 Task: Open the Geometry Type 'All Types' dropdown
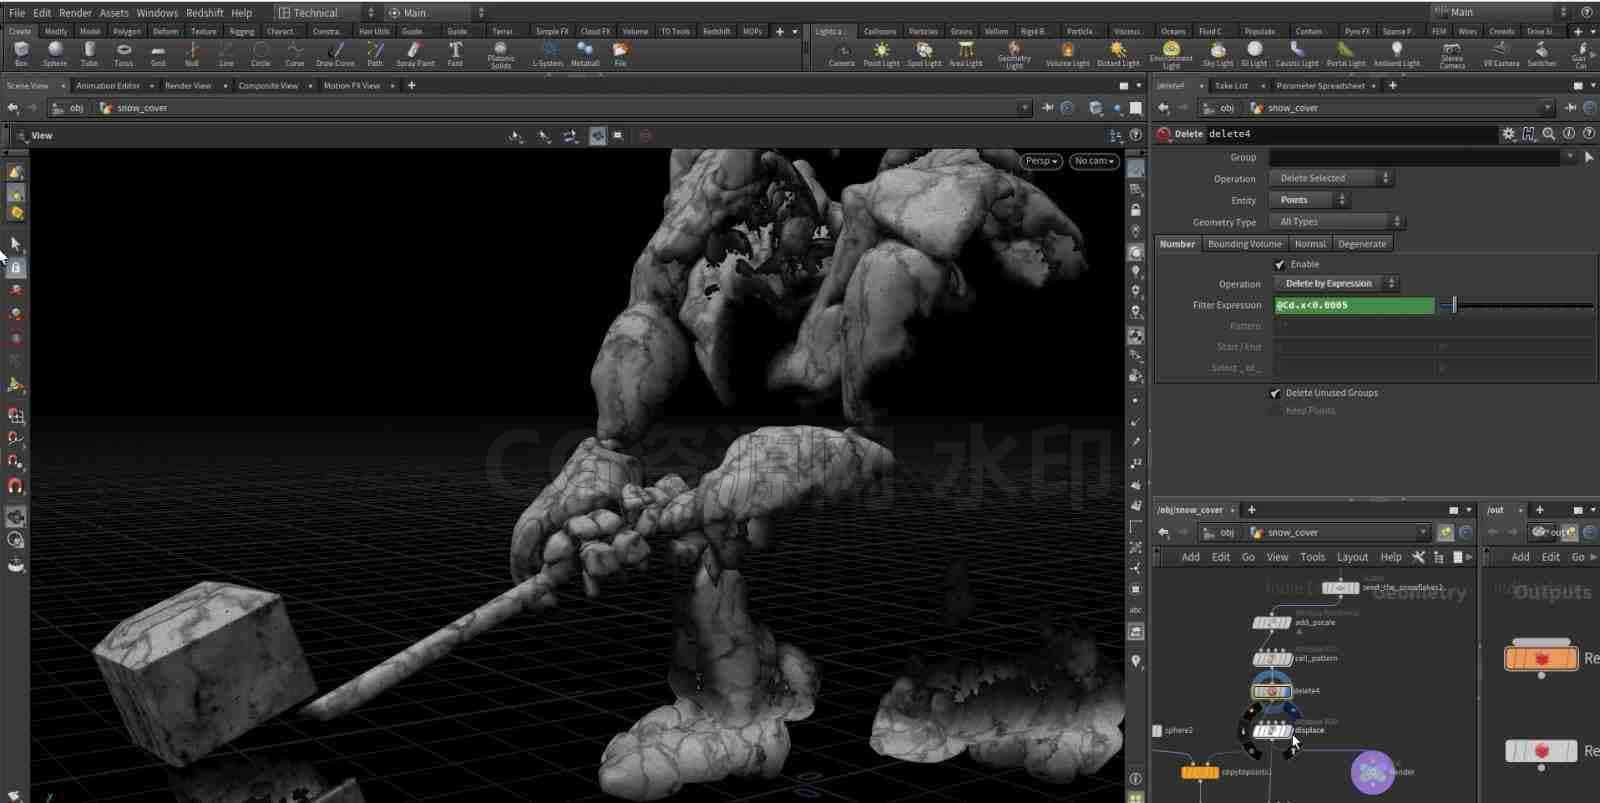click(x=1337, y=222)
